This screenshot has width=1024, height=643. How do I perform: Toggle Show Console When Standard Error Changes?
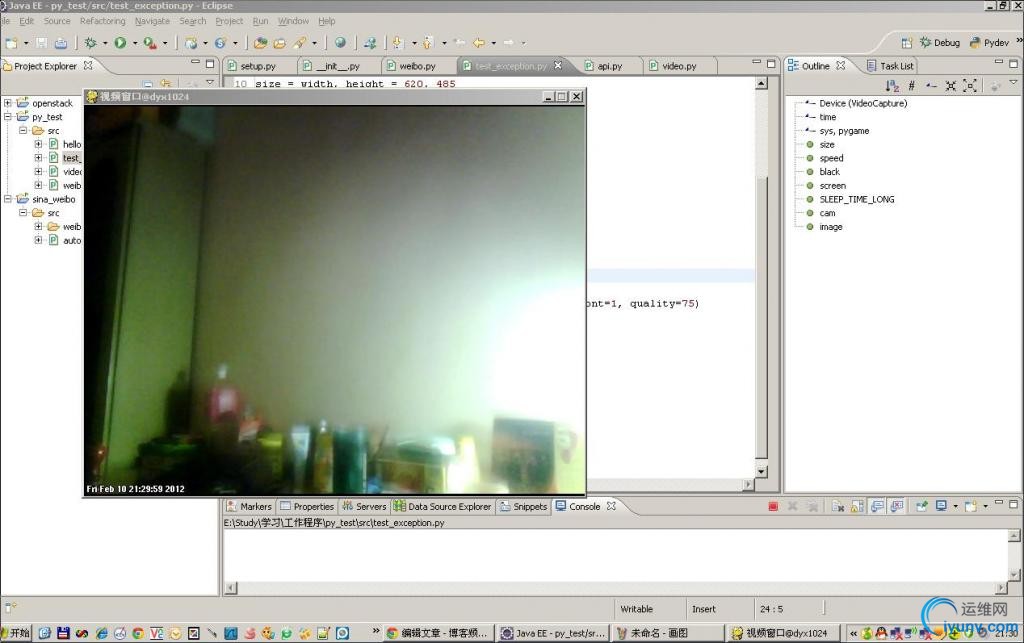click(x=897, y=507)
